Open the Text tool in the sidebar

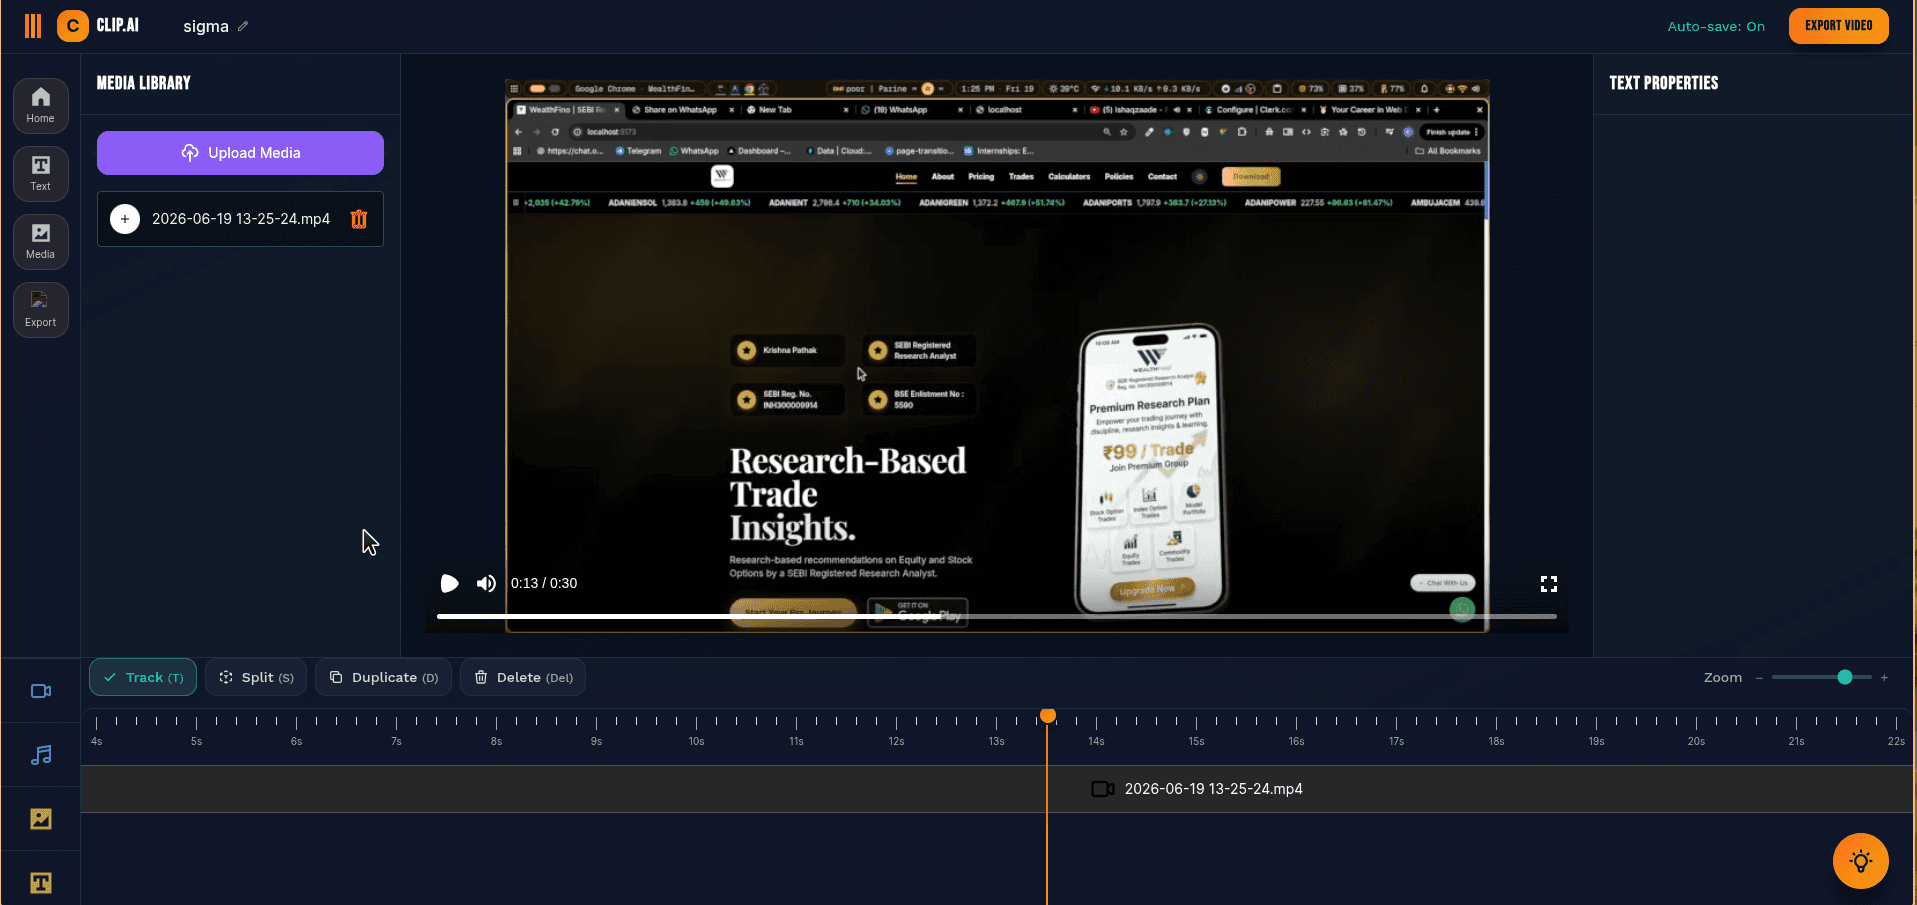click(41, 174)
